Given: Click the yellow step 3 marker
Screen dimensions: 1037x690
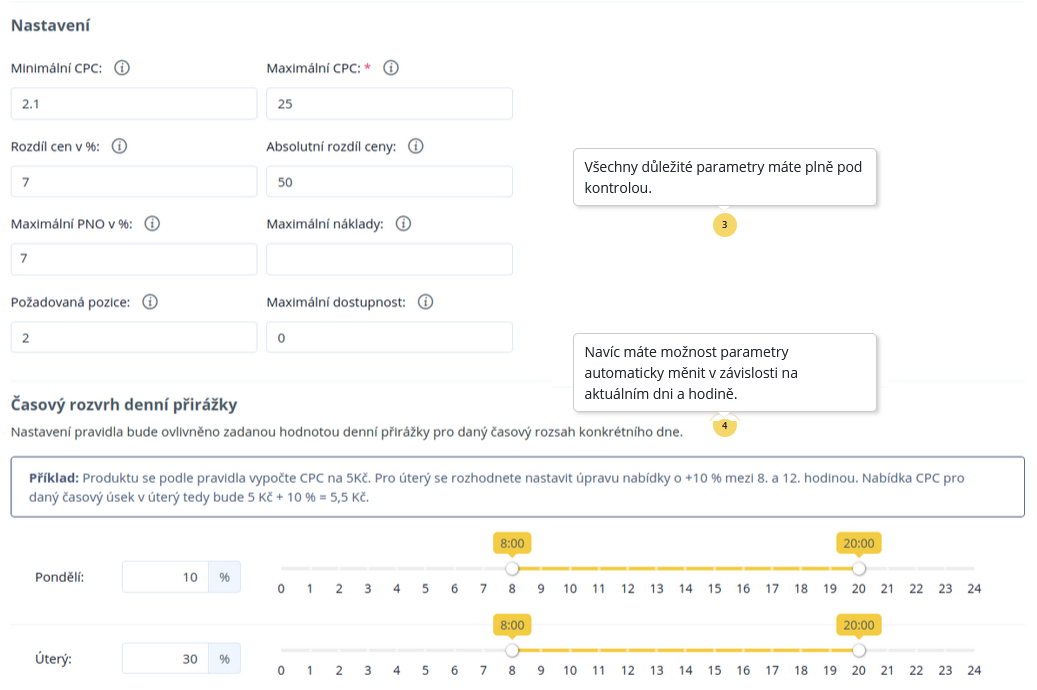Looking at the screenshot, I should [x=725, y=225].
